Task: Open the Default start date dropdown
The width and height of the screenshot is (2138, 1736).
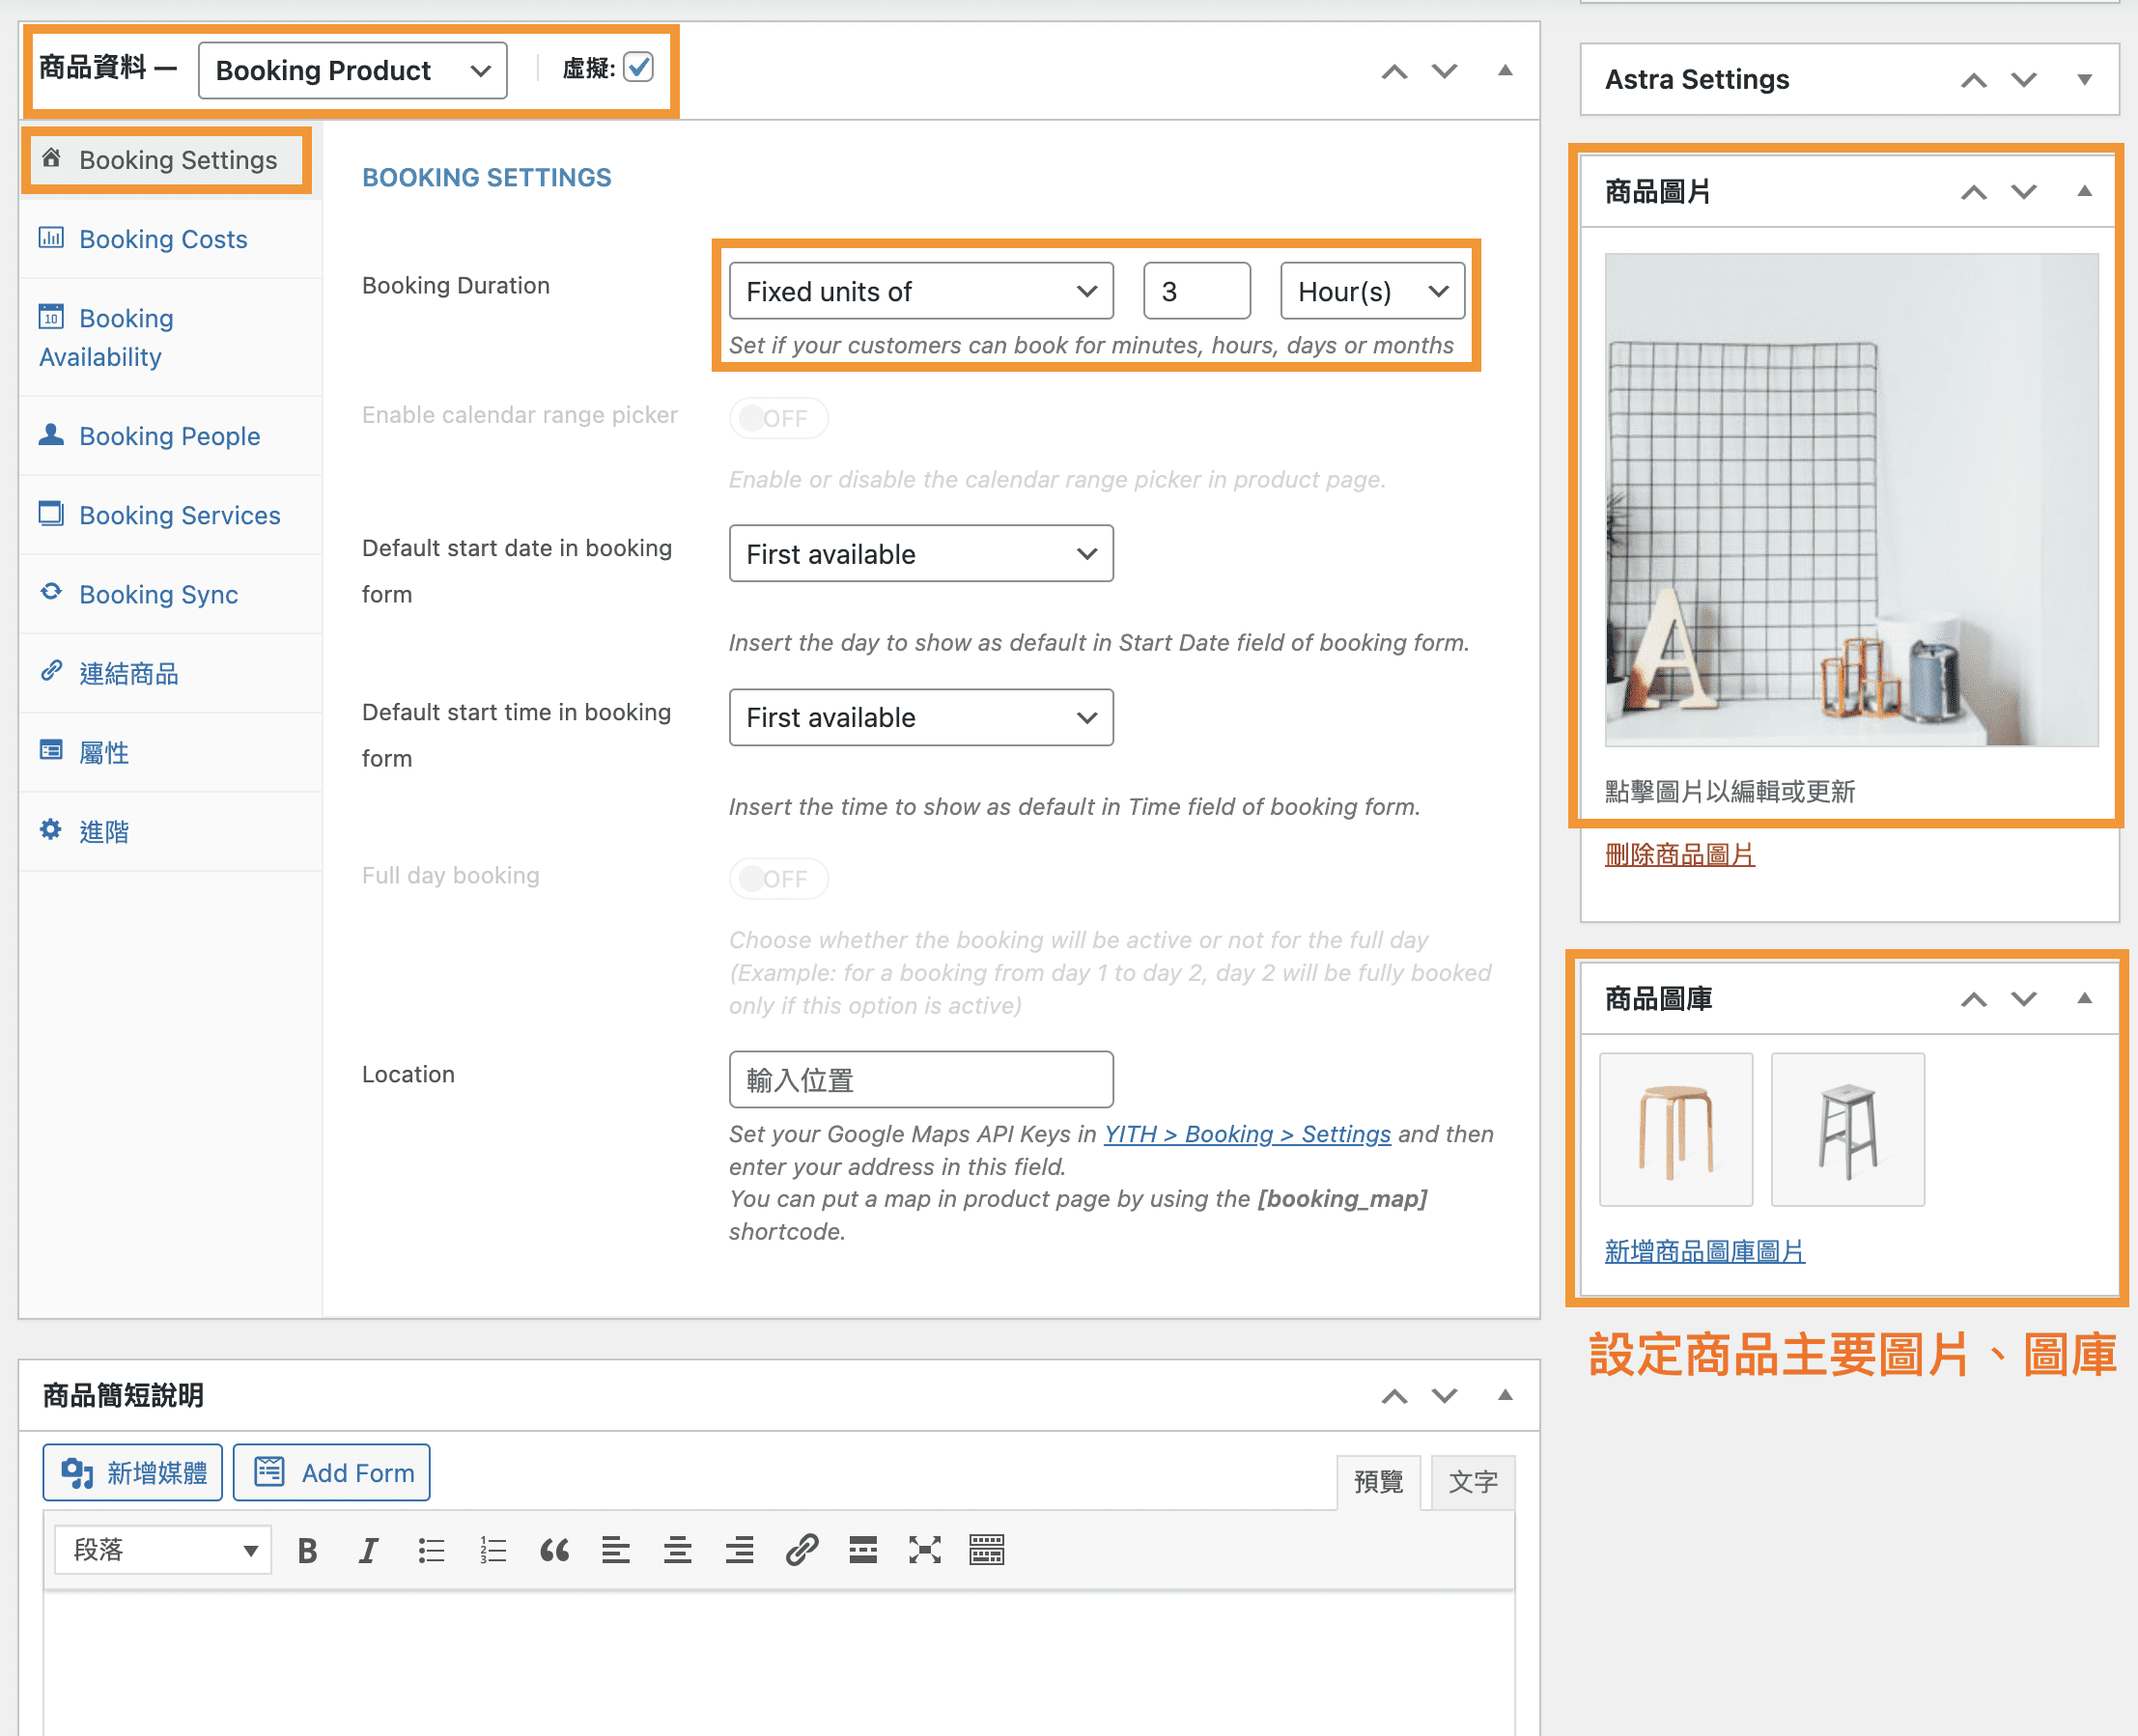Action: pos(920,554)
